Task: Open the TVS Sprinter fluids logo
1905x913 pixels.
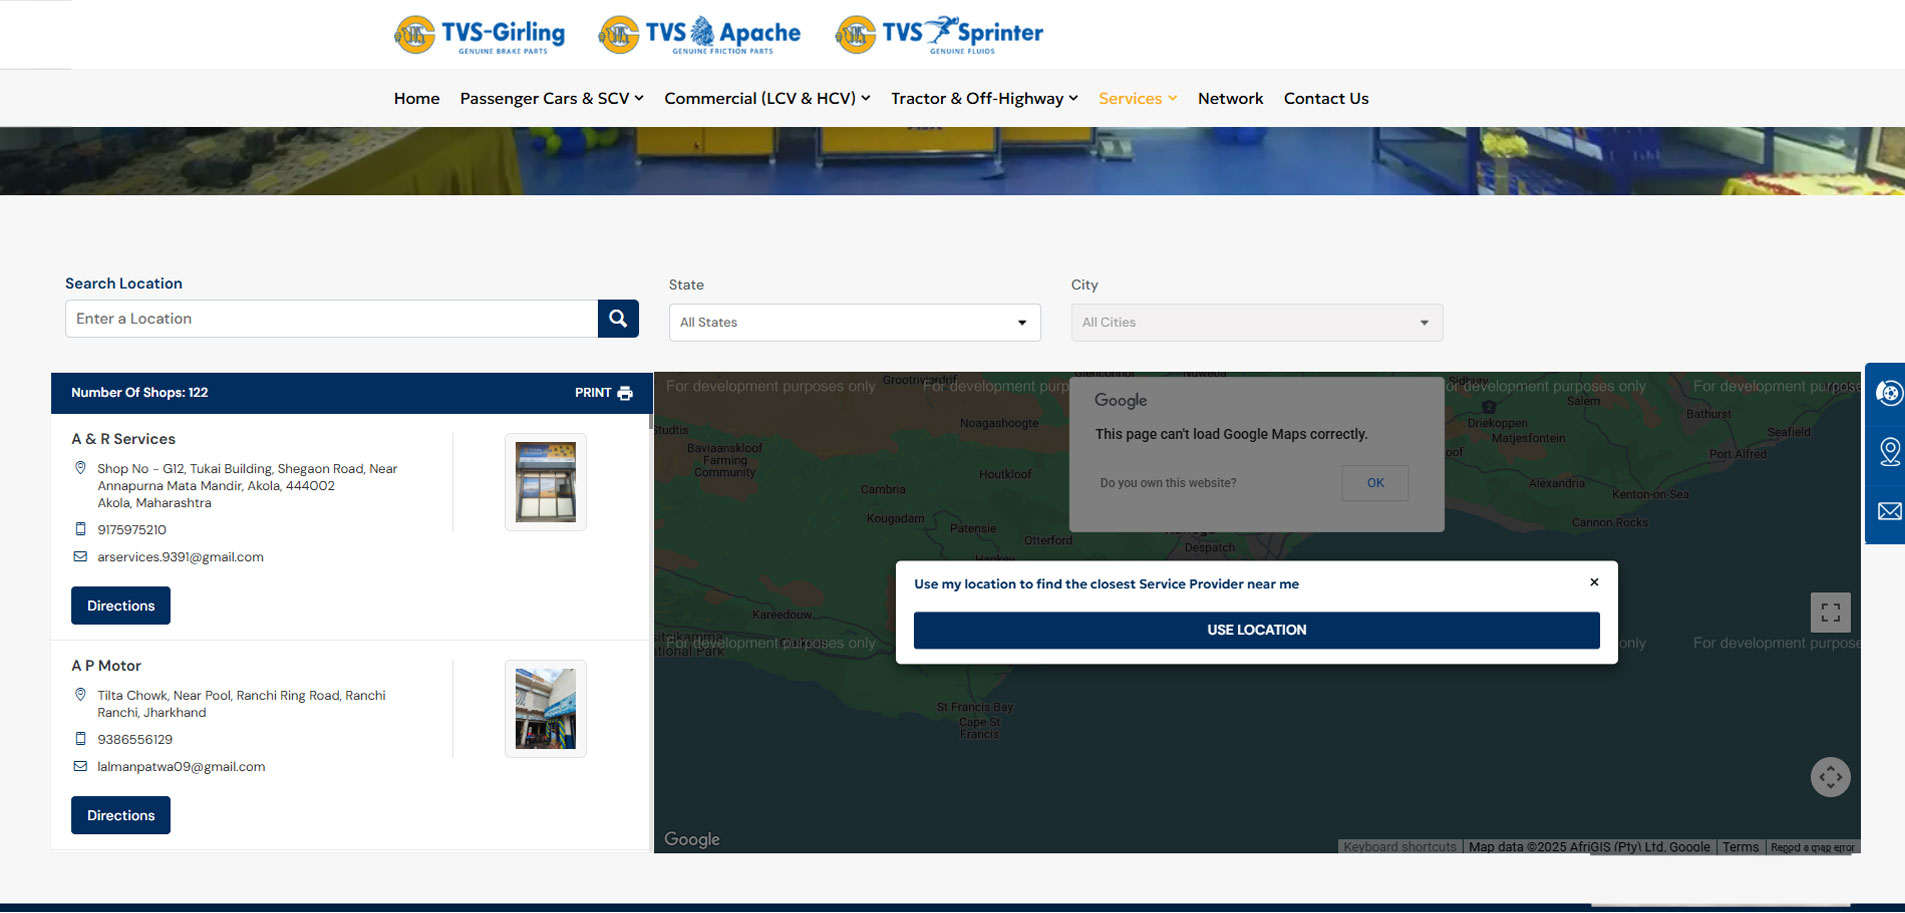Action: pos(940,35)
